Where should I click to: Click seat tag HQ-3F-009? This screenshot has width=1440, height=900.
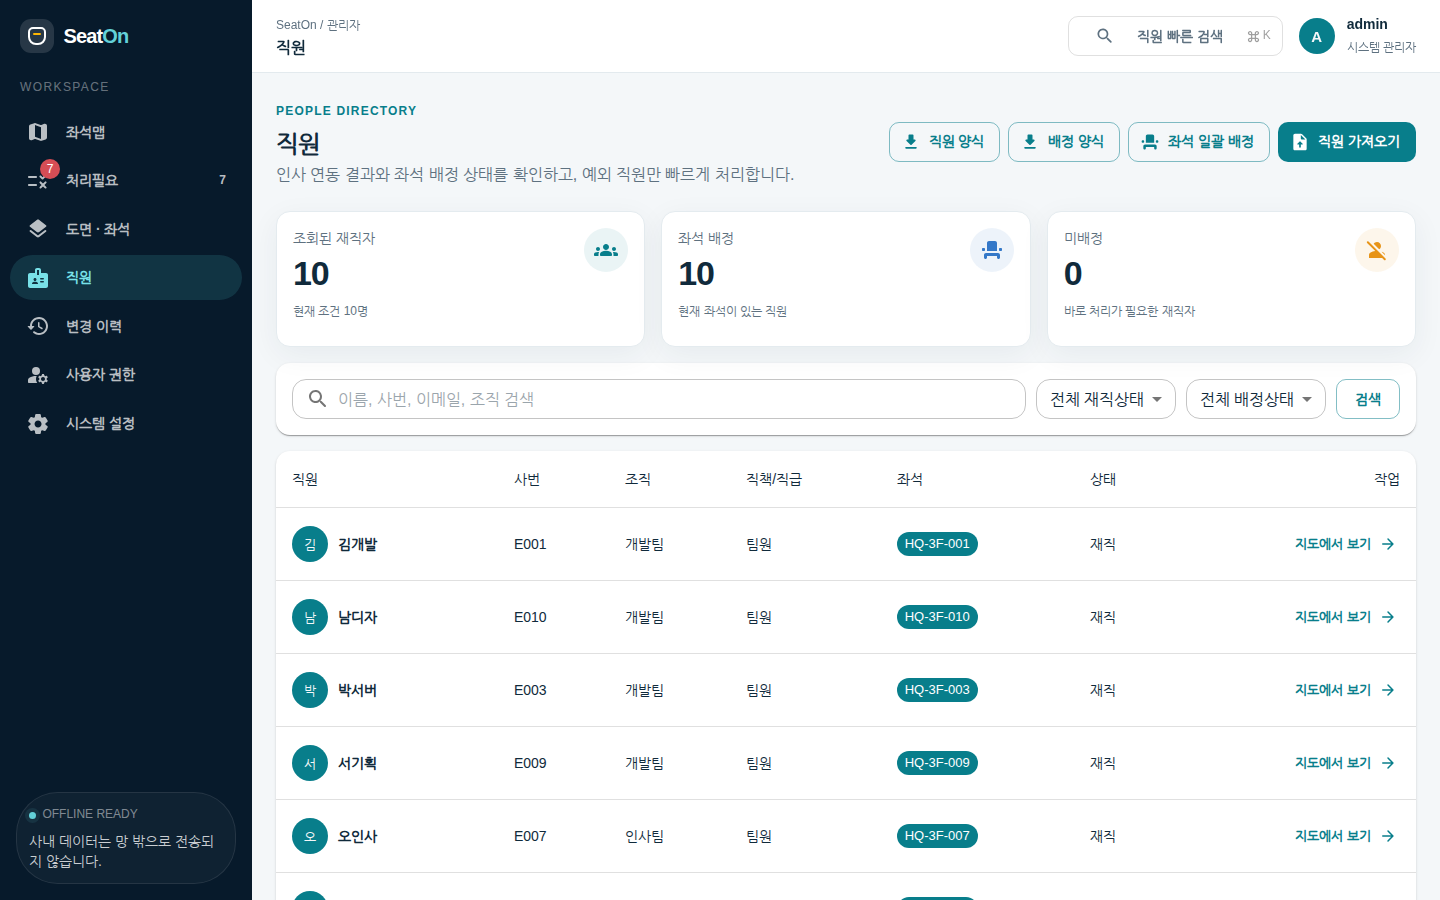(x=937, y=763)
